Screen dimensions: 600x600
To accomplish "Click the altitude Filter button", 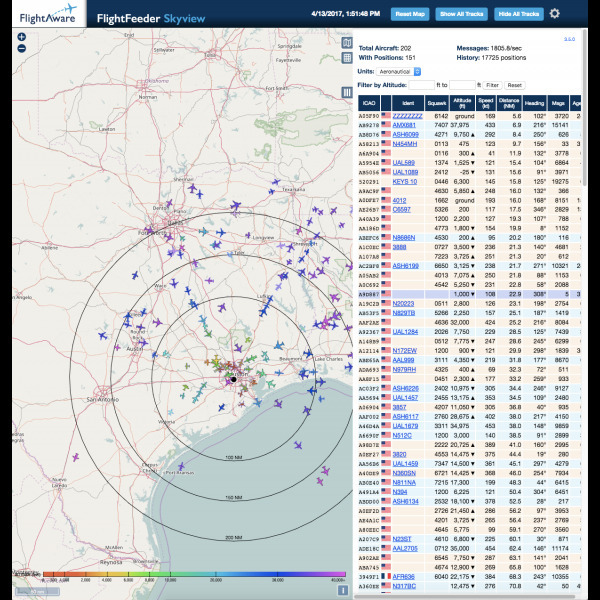I will point(492,86).
